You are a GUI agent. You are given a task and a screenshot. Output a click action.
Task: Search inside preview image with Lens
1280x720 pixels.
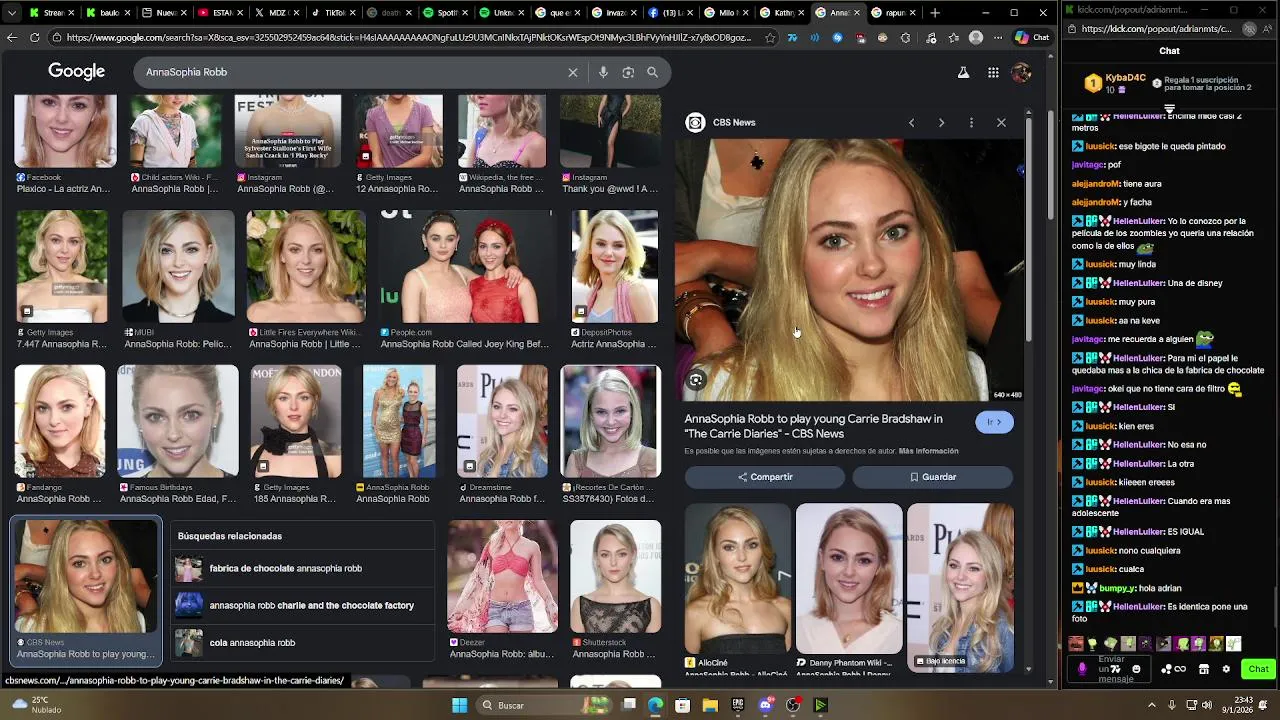point(696,380)
